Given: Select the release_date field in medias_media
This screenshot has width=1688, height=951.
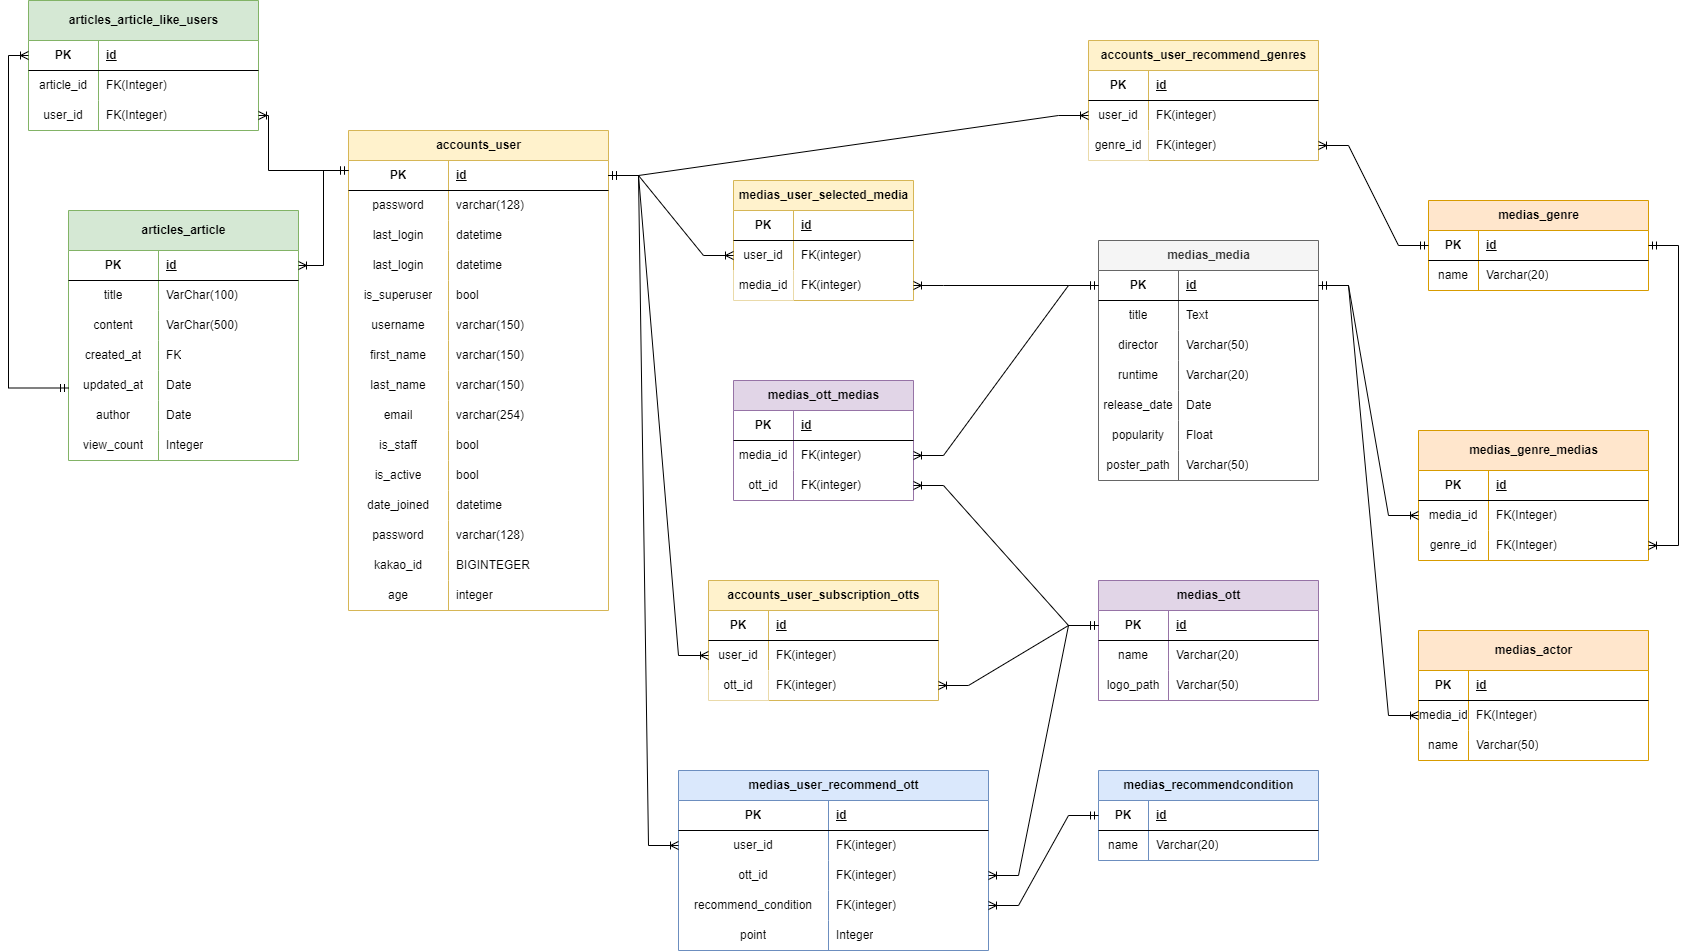Looking at the screenshot, I should pyautogui.click(x=1138, y=405).
